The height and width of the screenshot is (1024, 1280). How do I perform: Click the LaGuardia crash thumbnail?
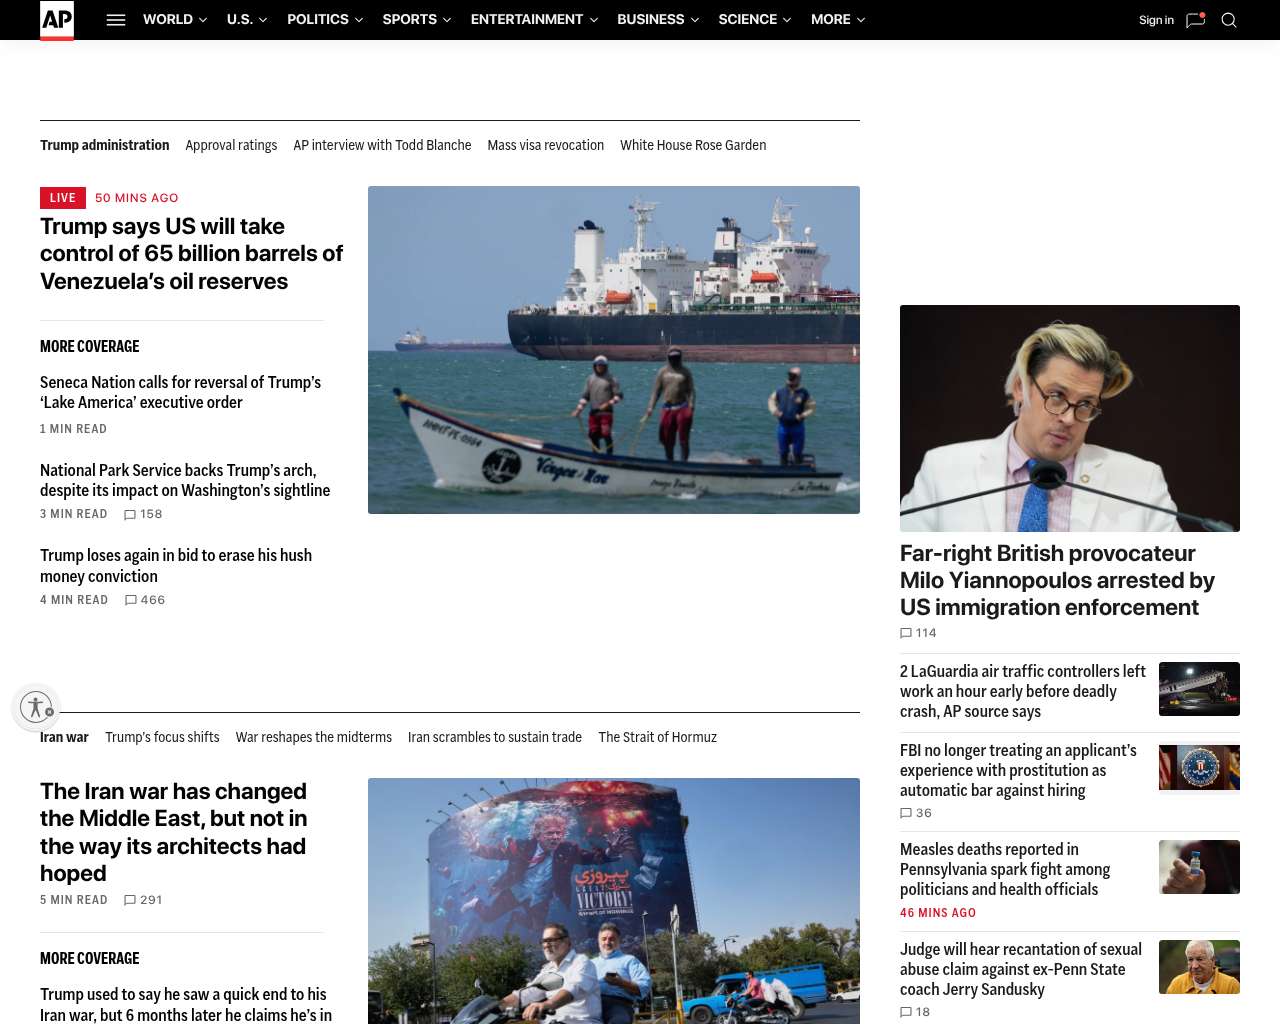1199,689
